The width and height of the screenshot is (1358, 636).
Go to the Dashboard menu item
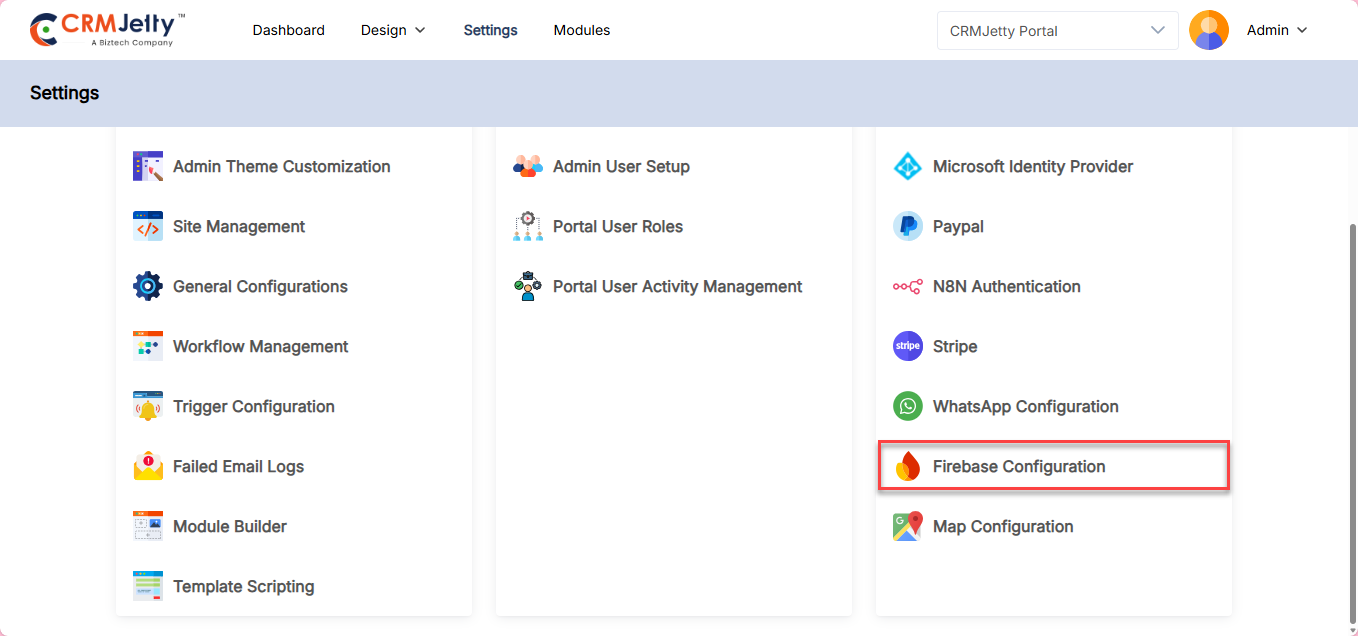[288, 30]
